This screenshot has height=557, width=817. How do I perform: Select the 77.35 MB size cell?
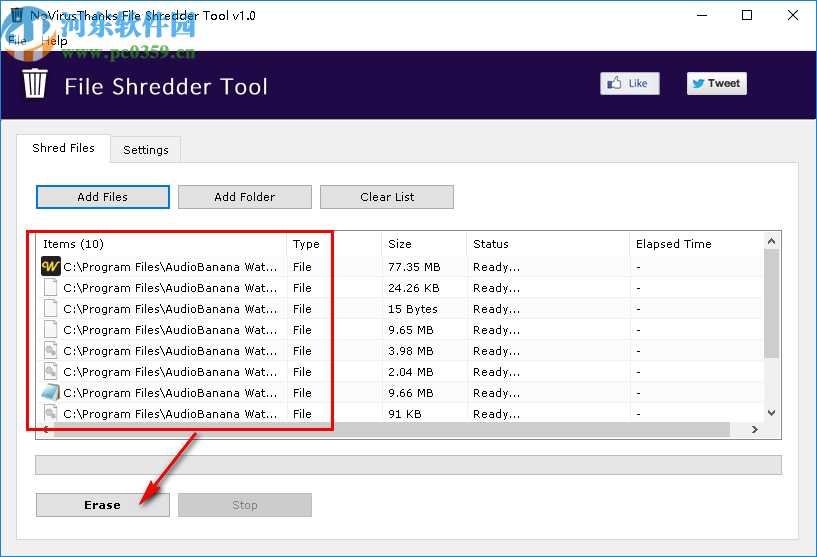[x=414, y=267]
